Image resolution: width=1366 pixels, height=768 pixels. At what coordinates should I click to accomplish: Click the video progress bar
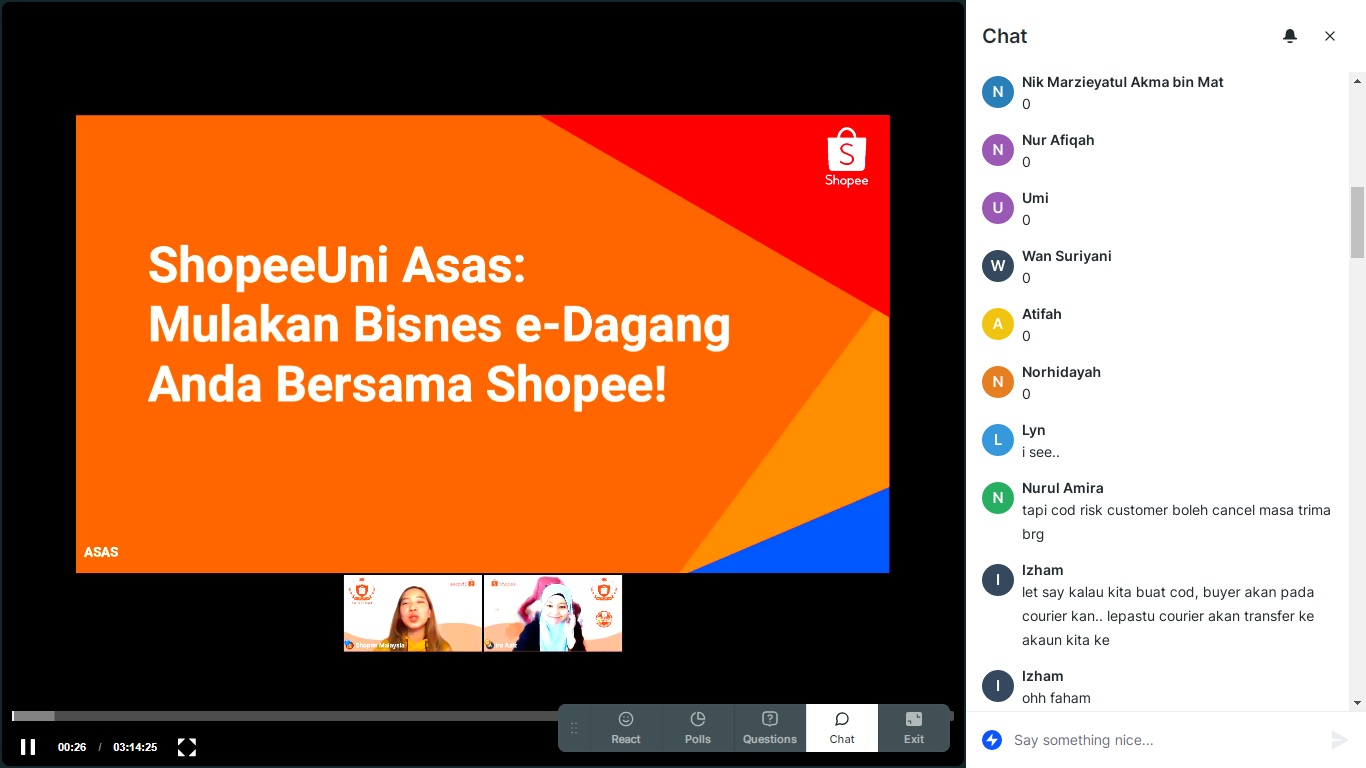pos(300,716)
